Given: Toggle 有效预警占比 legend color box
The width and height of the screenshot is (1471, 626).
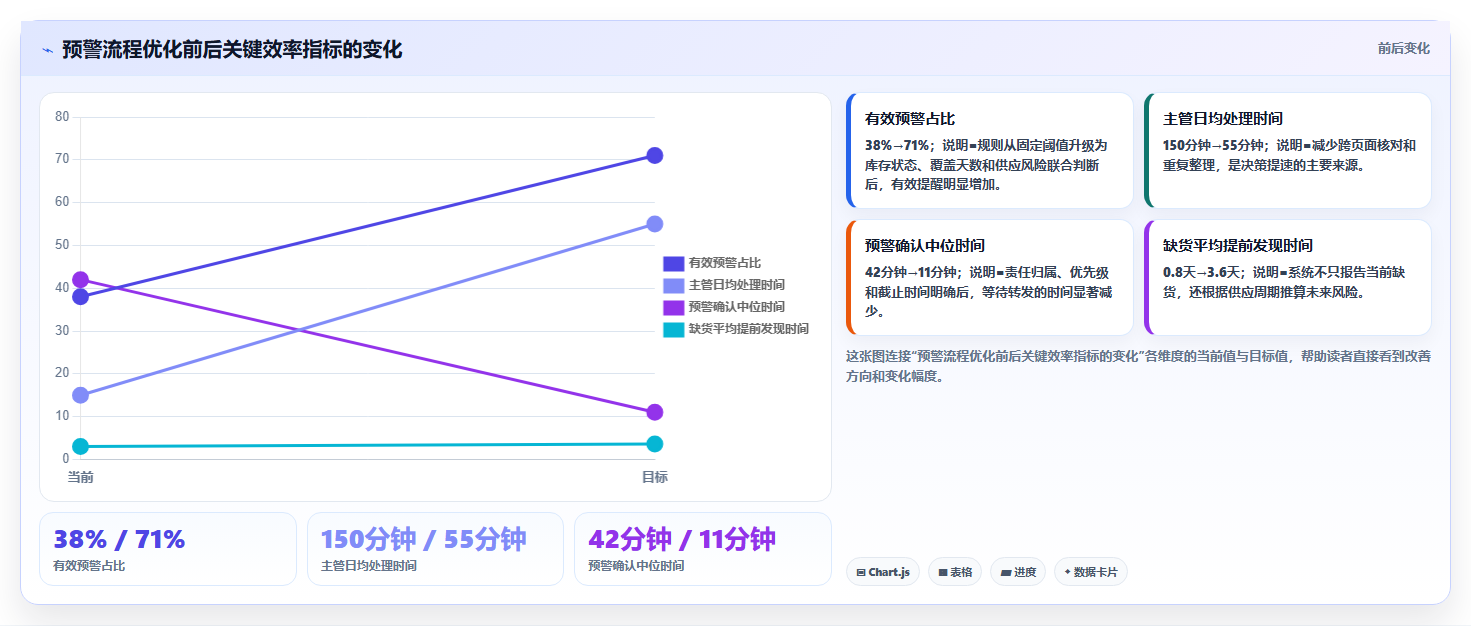Looking at the screenshot, I should [673, 263].
